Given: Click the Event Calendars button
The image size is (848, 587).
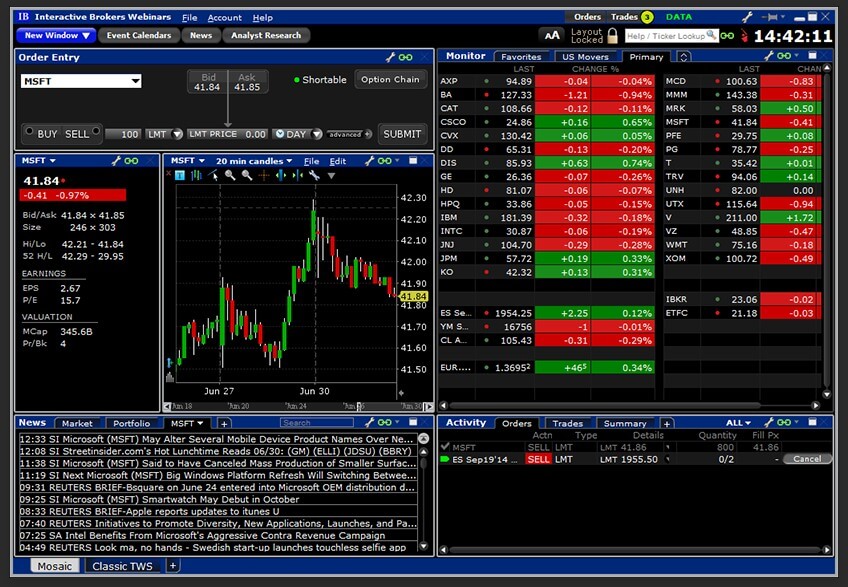Looking at the screenshot, I should click(138, 36).
